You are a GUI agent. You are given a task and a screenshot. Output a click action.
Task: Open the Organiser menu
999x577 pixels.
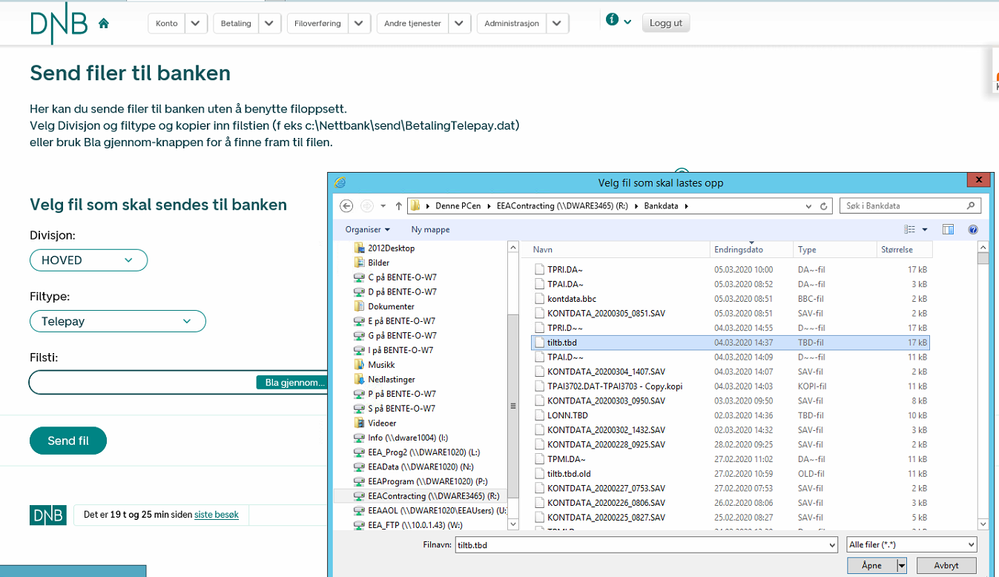click(x=367, y=229)
